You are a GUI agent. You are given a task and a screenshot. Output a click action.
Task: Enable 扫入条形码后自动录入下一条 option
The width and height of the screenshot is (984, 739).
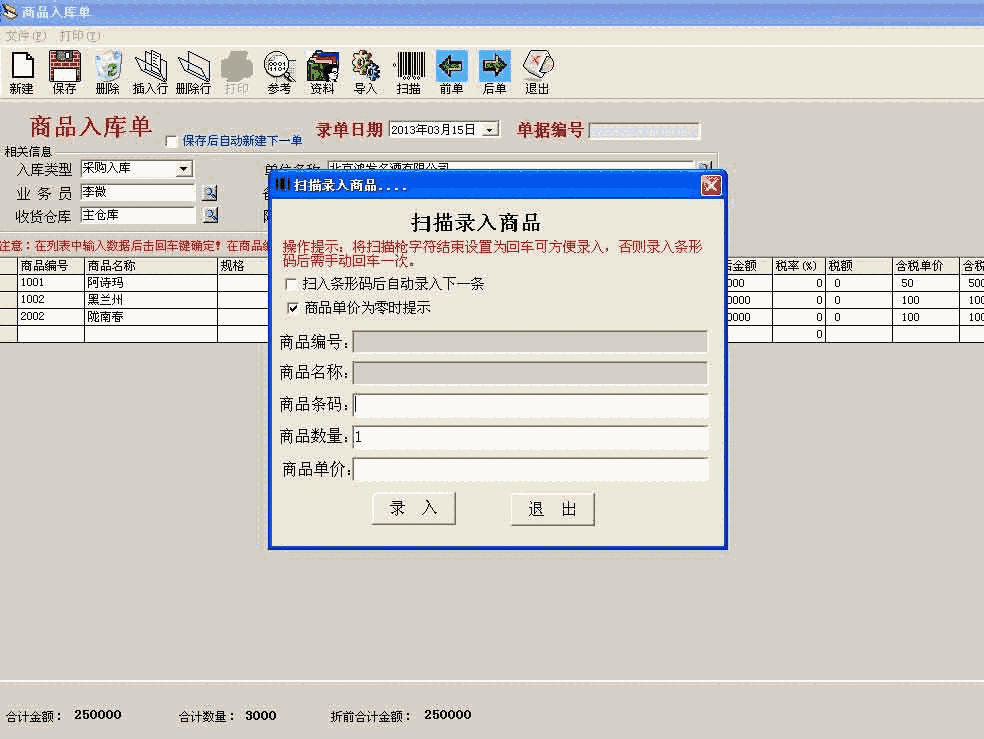[292, 285]
